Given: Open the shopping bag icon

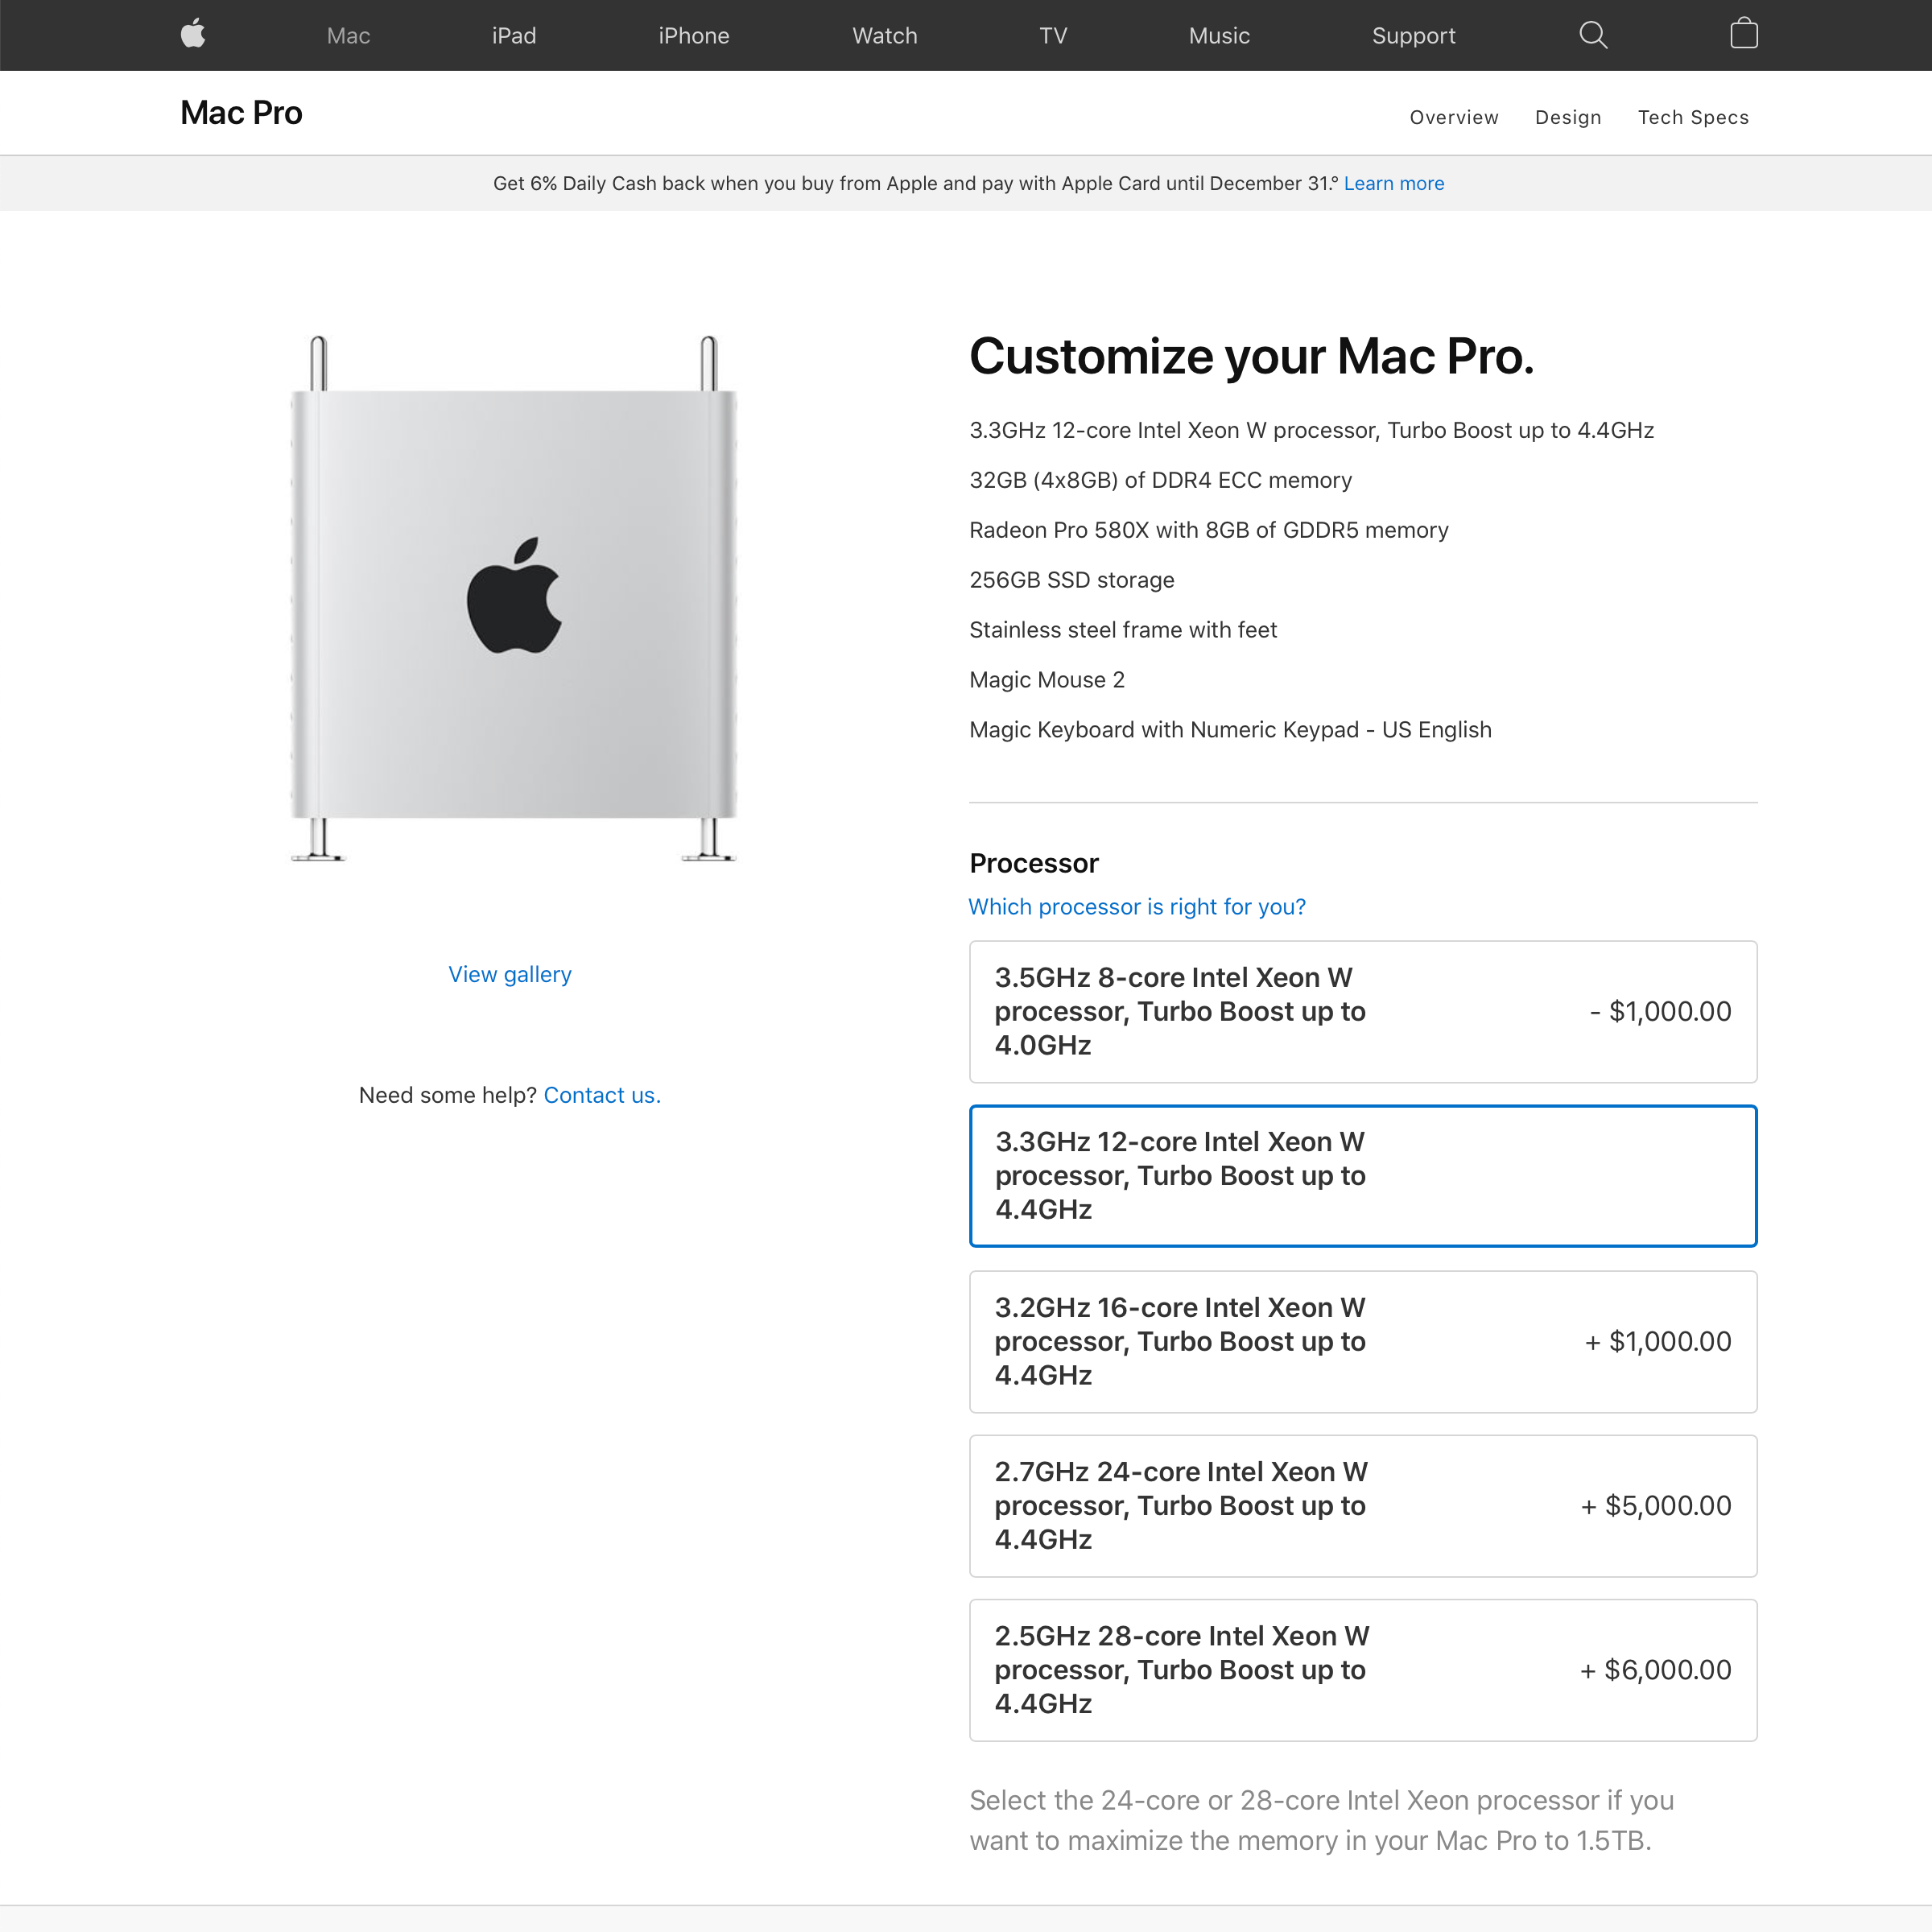Looking at the screenshot, I should tap(1744, 34).
